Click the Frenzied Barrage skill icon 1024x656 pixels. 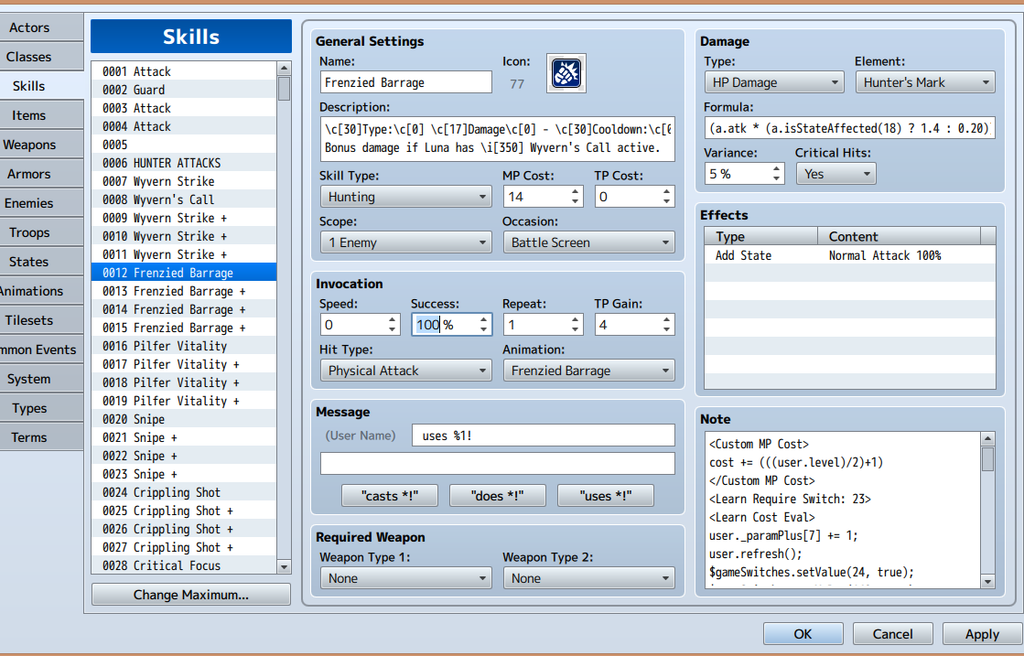(566, 74)
